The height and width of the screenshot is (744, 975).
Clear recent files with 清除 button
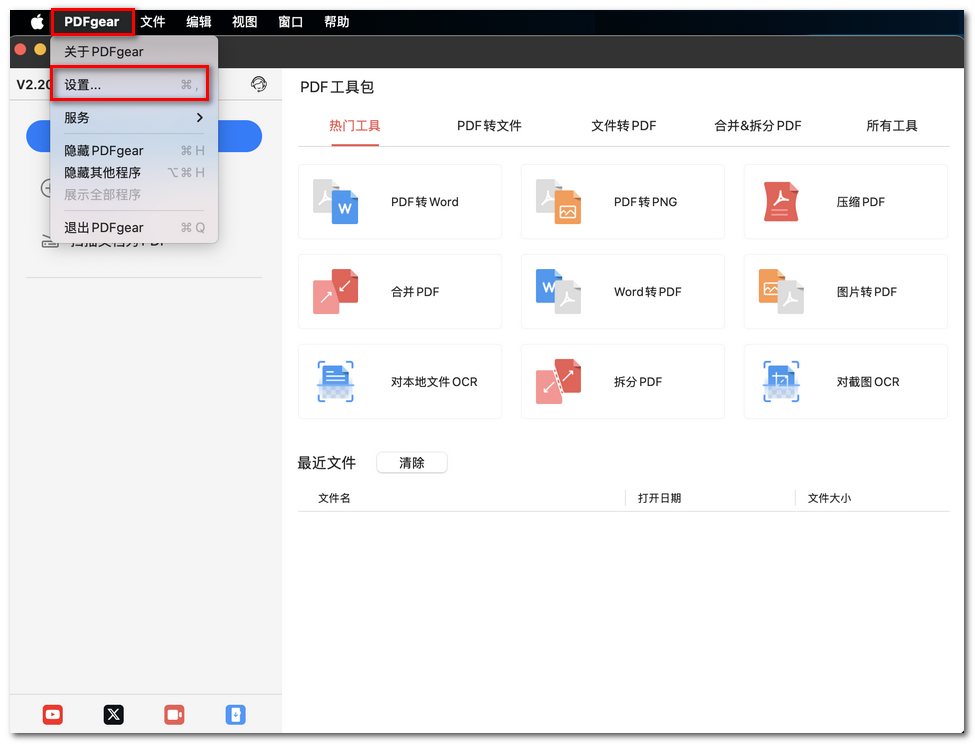point(411,462)
